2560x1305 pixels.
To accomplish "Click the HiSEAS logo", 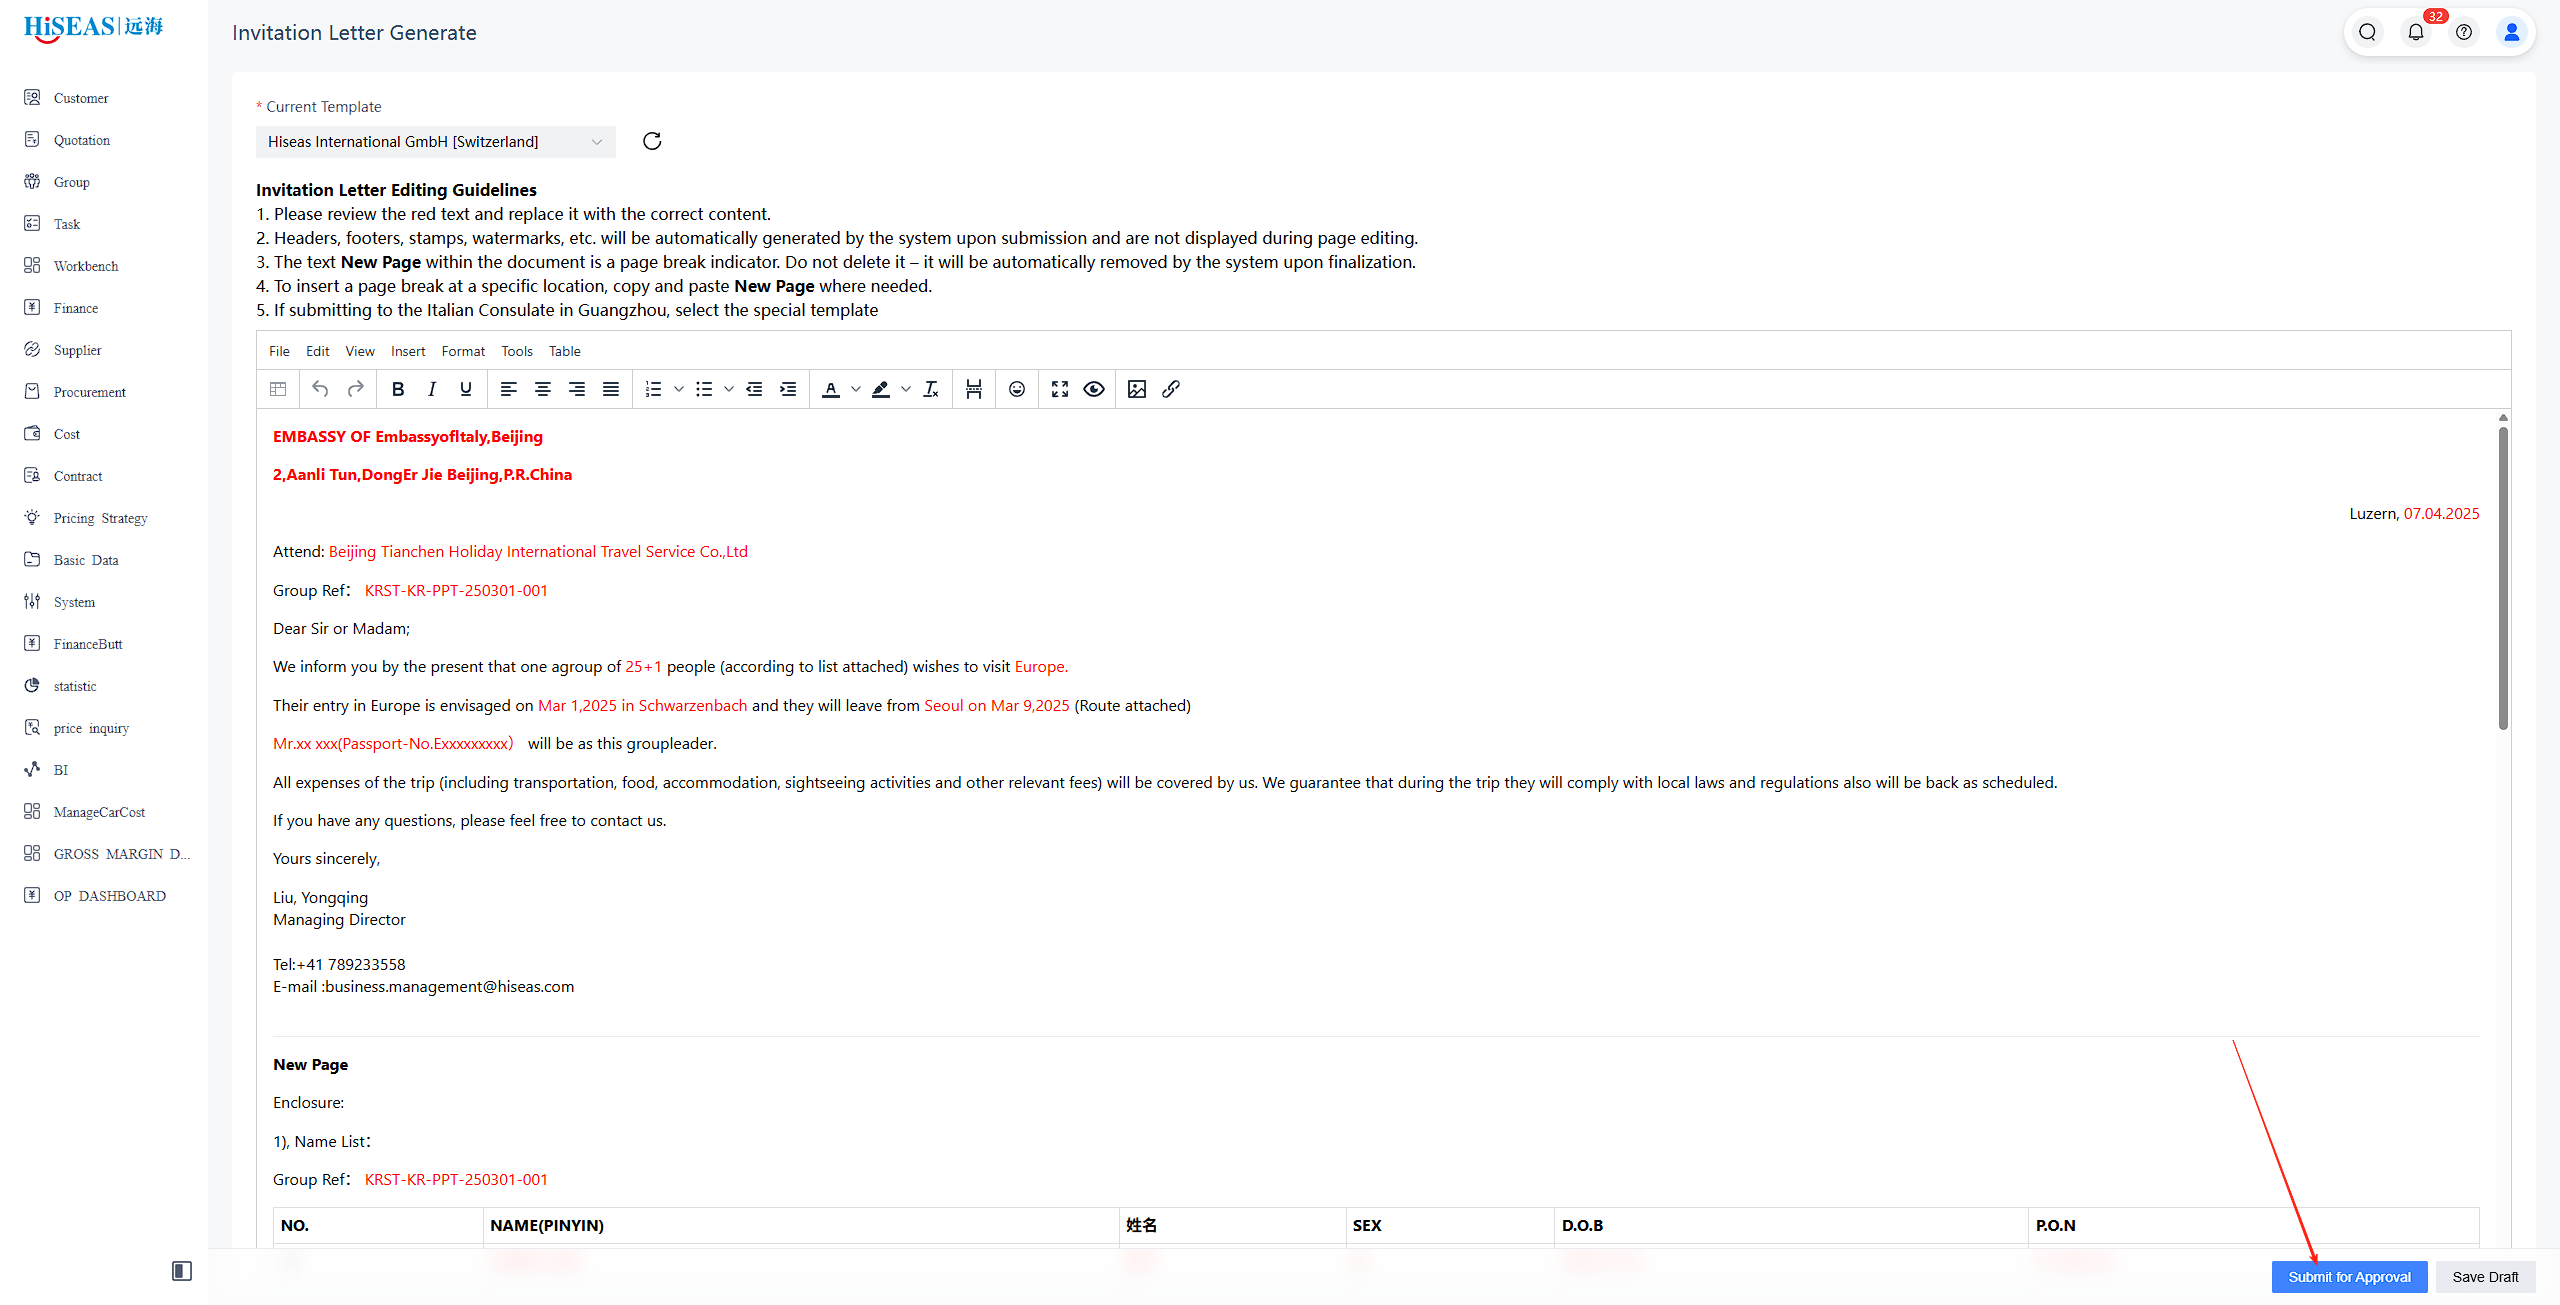I will click(93, 28).
